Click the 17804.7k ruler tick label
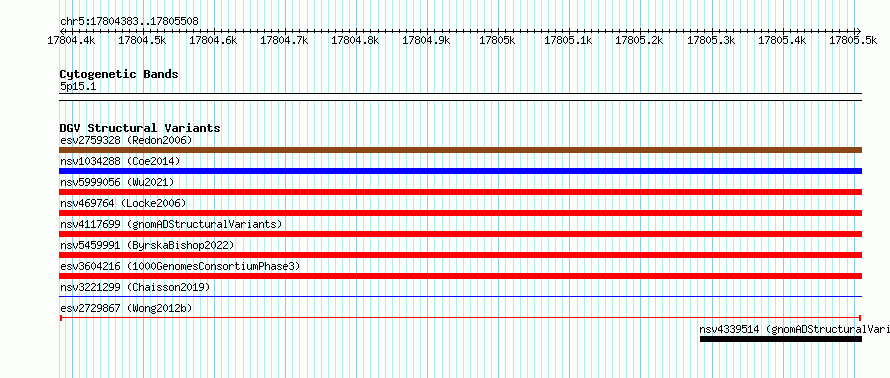The image size is (890, 378). coord(284,40)
